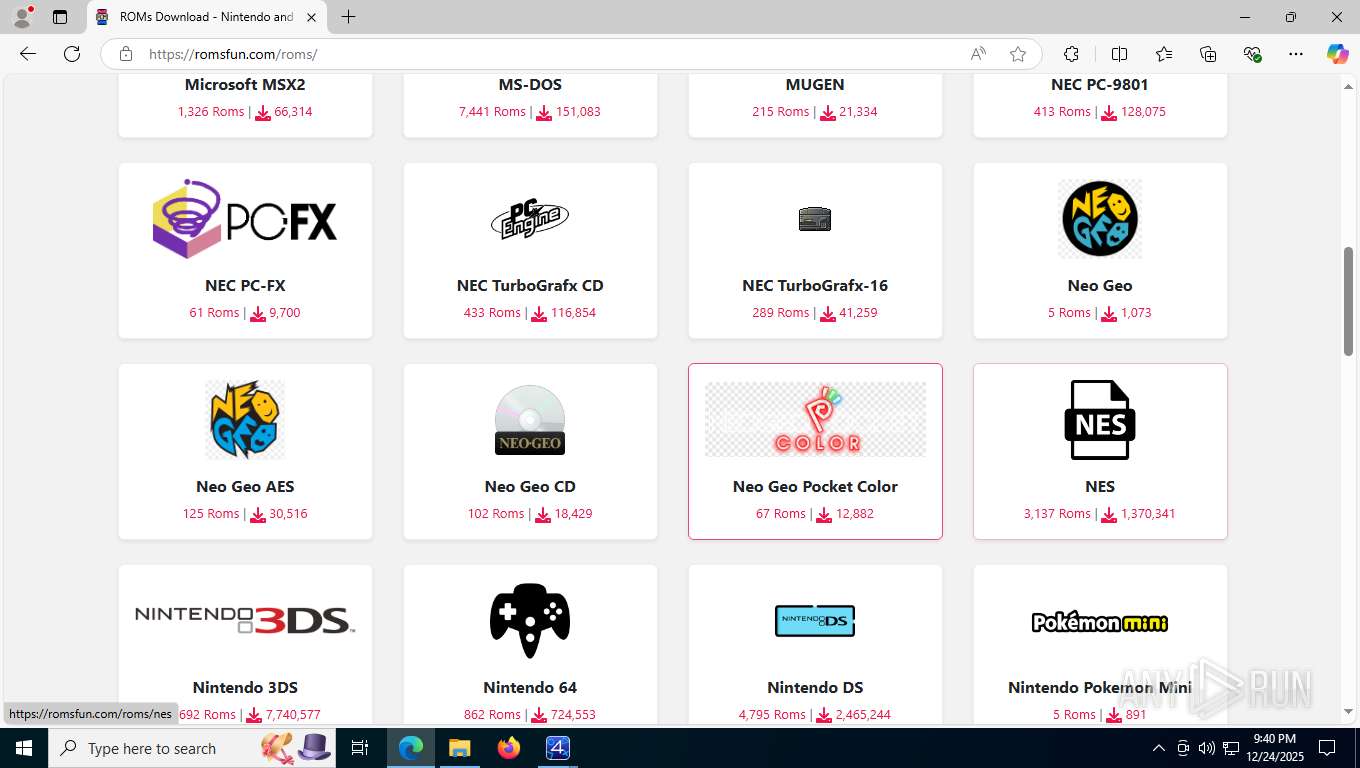Open the Nintendo 3DS logo

245,620
